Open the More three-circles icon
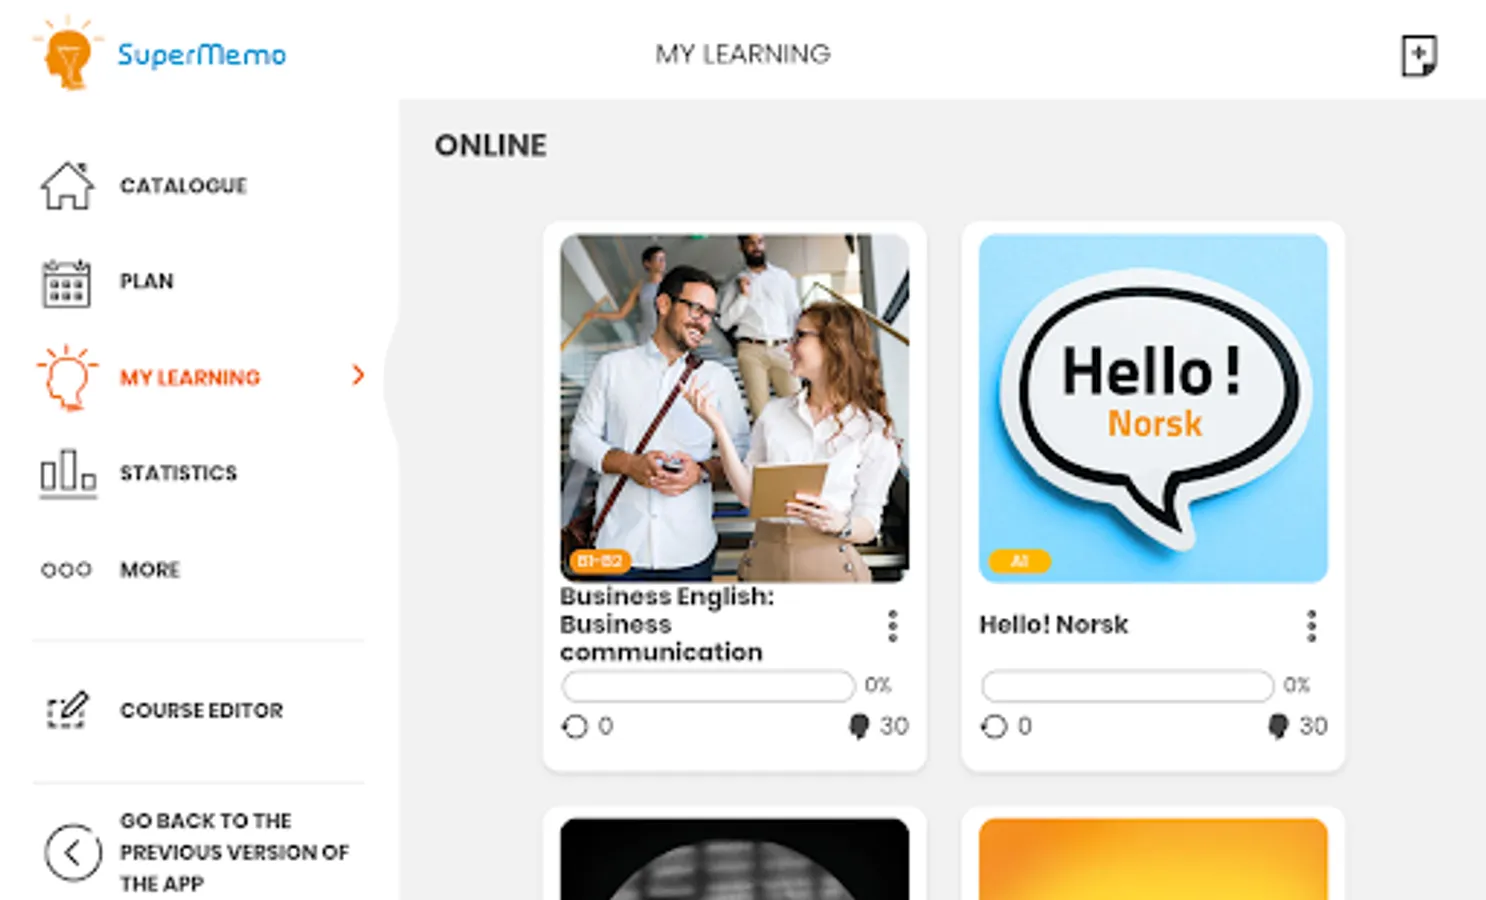Image resolution: width=1486 pixels, height=900 pixels. tap(66, 570)
